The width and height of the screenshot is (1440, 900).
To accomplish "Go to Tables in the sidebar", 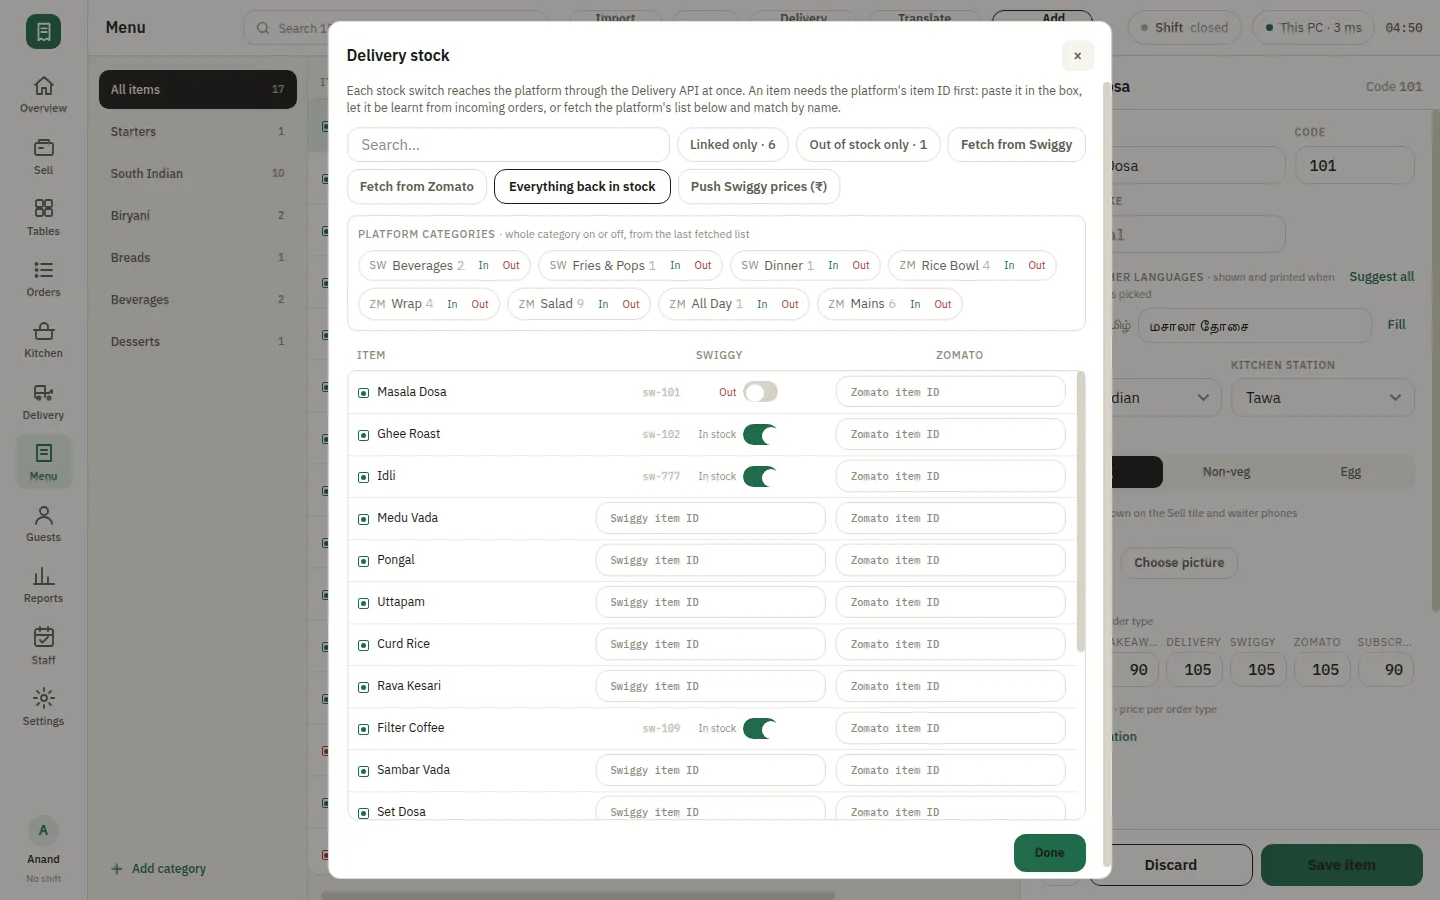I will pyautogui.click(x=43, y=217).
